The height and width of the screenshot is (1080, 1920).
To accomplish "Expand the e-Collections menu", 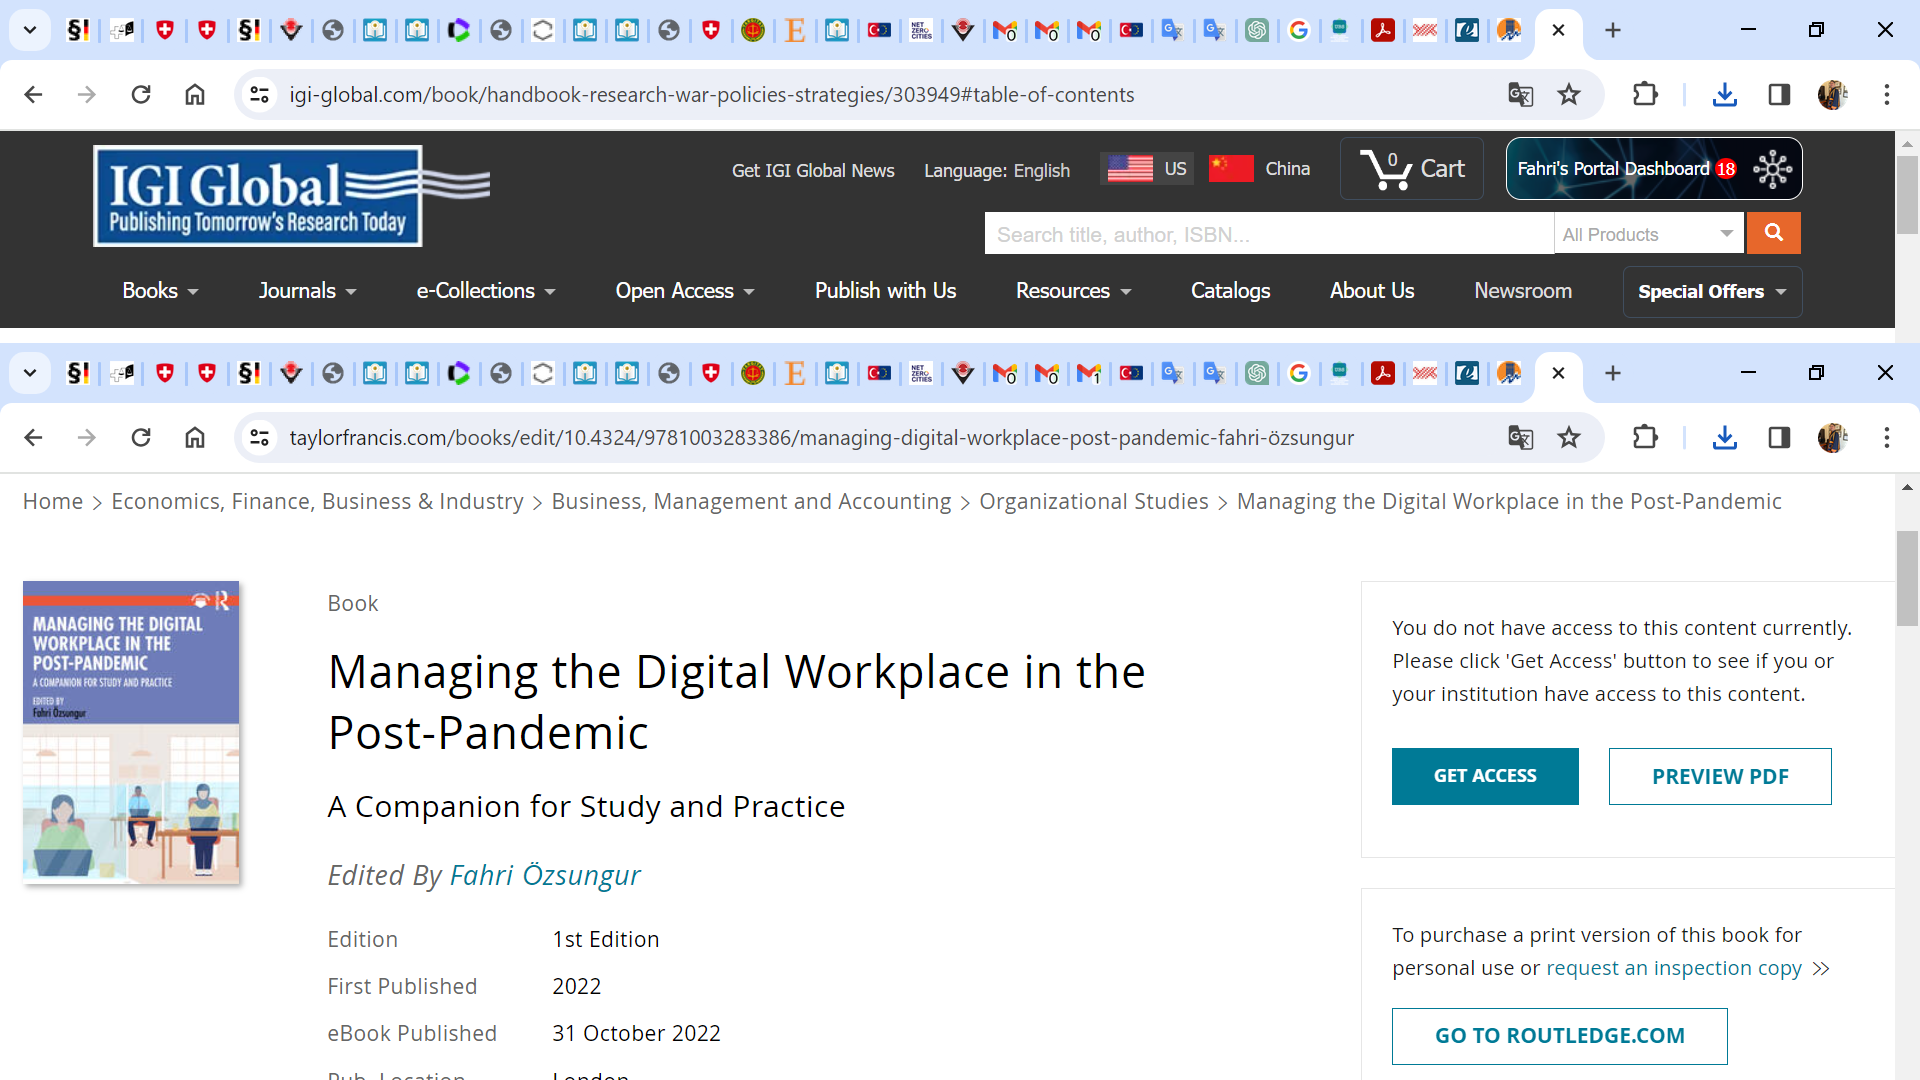I will tap(486, 291).
